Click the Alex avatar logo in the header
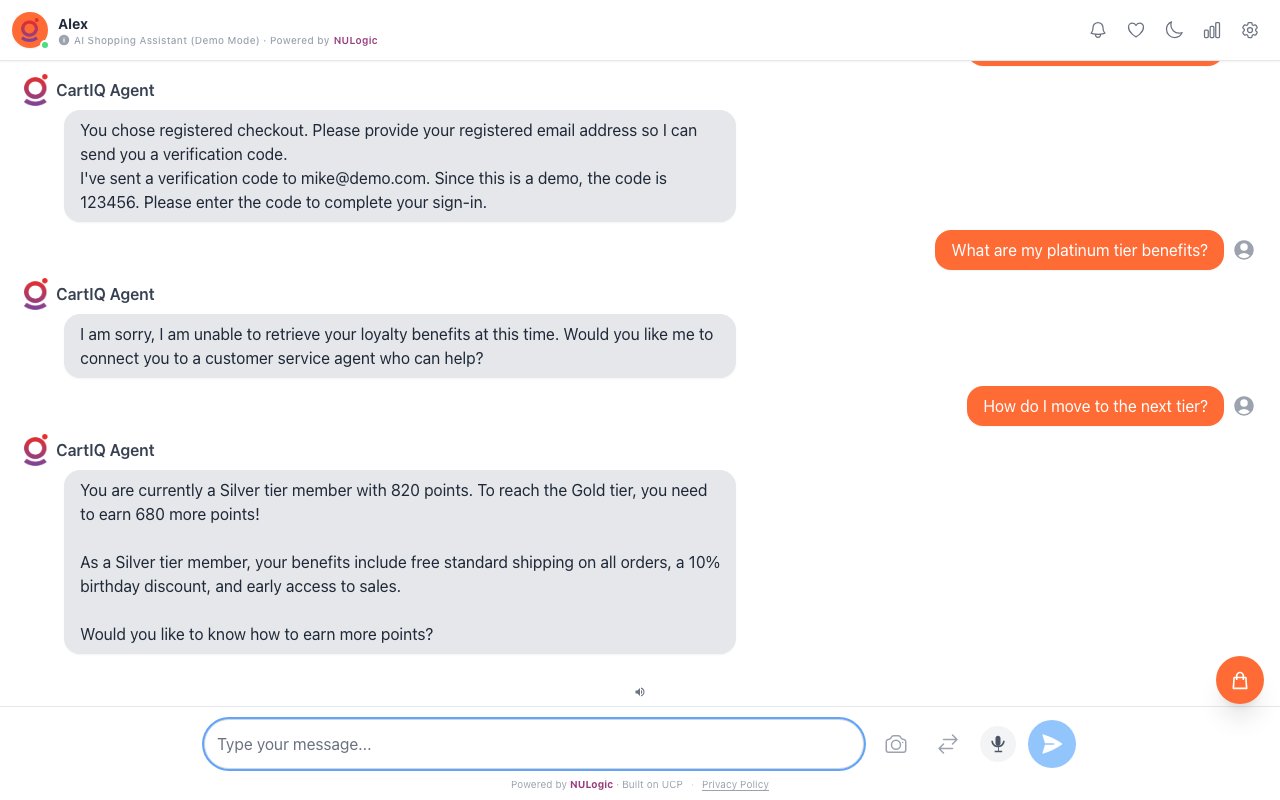This screenshot has width=1280, height=800. coord(30,30)
